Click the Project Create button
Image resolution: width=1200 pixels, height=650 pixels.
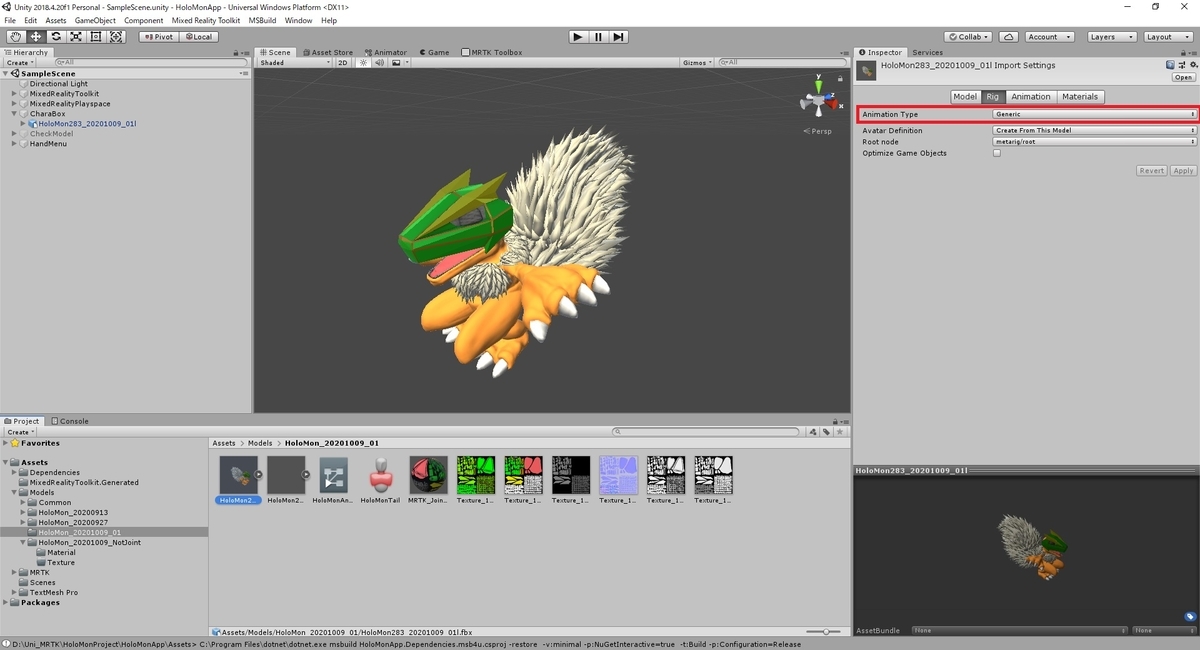20,432
